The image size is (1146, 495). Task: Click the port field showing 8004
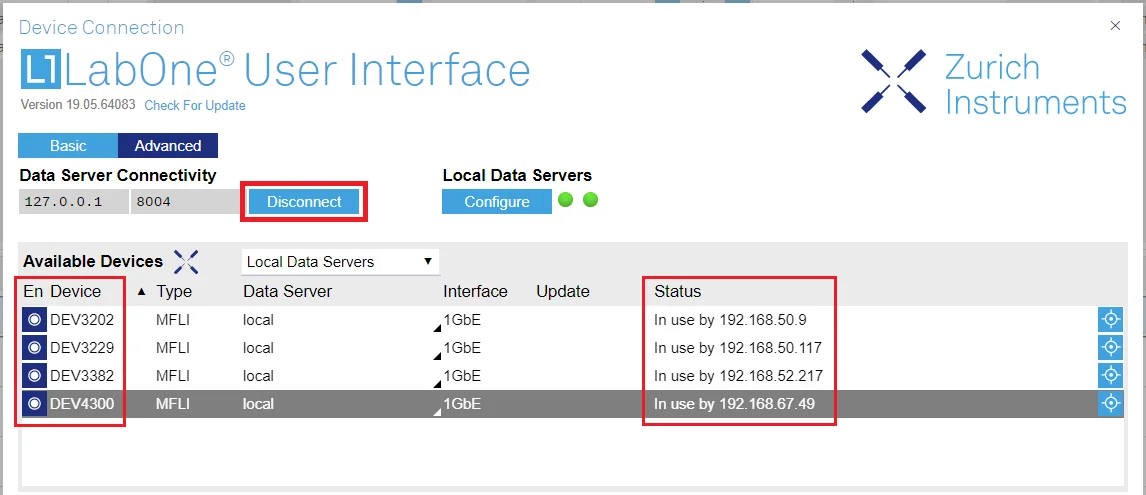pyautogui.click(x=186, y=202)
